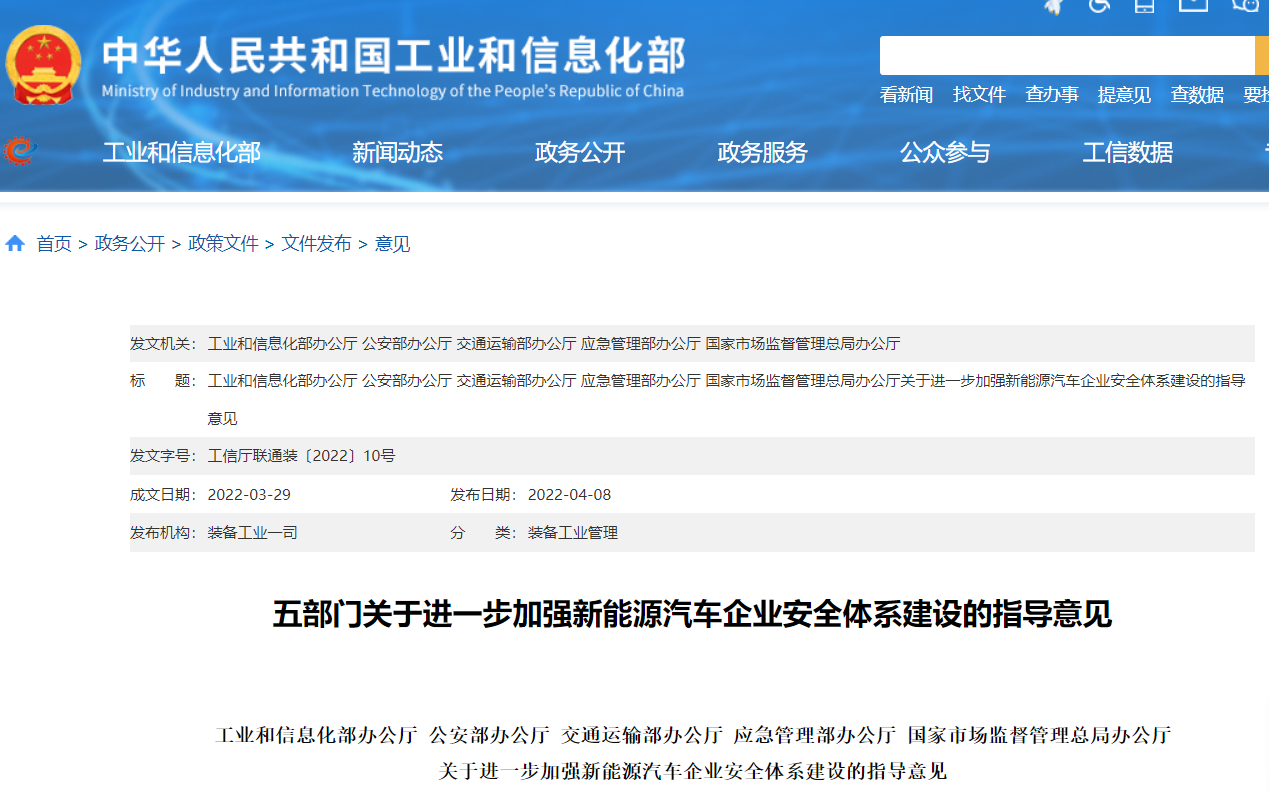Open the 政务公开 navigation menu
Viewport: 1269px width, 793px height.
click(x=580, y=153)
